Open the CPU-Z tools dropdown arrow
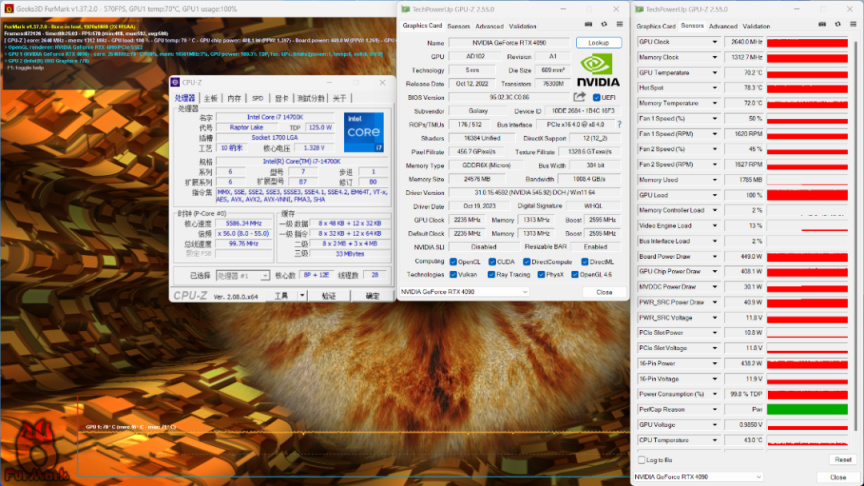This screenshot has height=486, width=864. [302, 296]
